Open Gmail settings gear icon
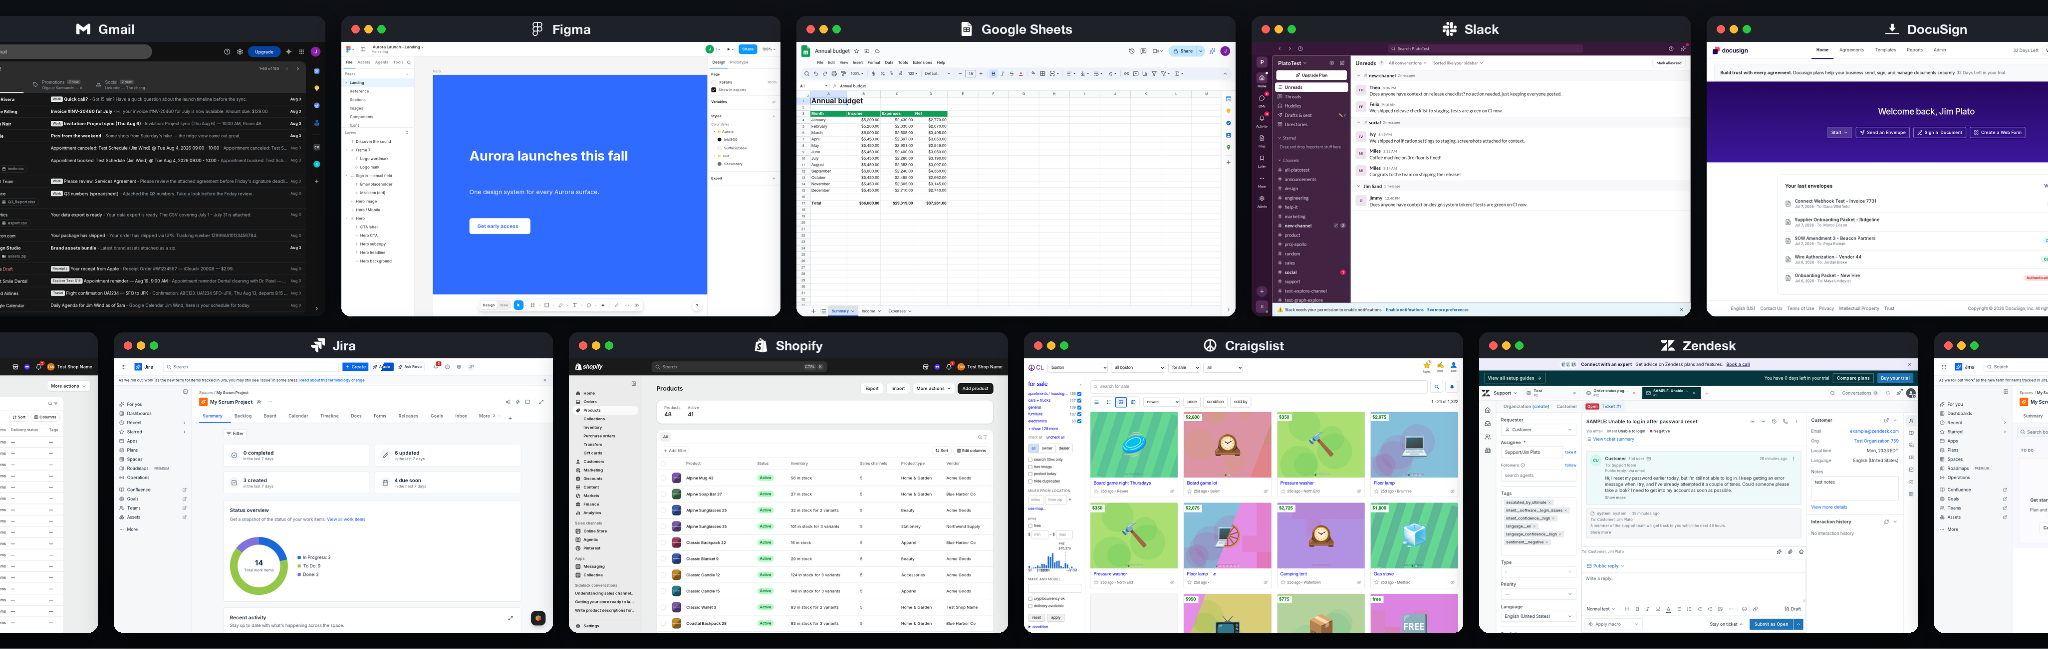The width and height of the screenshot is (2048, 649). 240,52
